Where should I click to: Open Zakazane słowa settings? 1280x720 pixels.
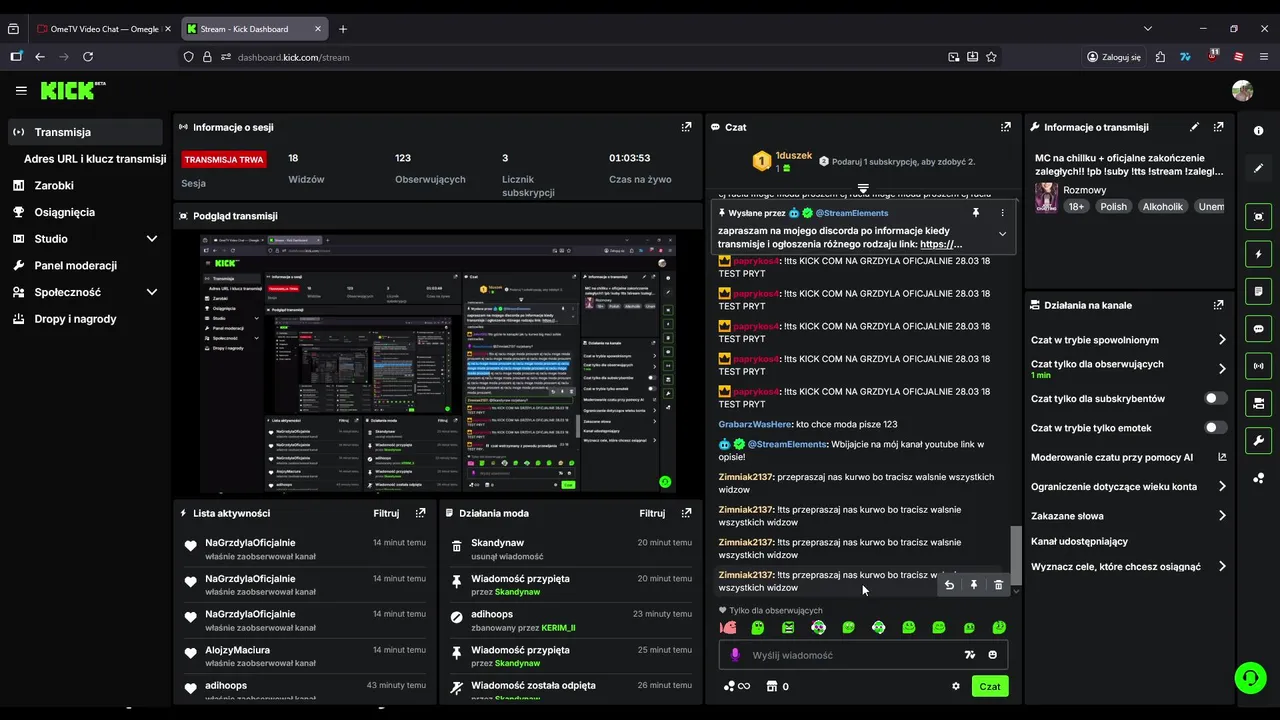1128,516
